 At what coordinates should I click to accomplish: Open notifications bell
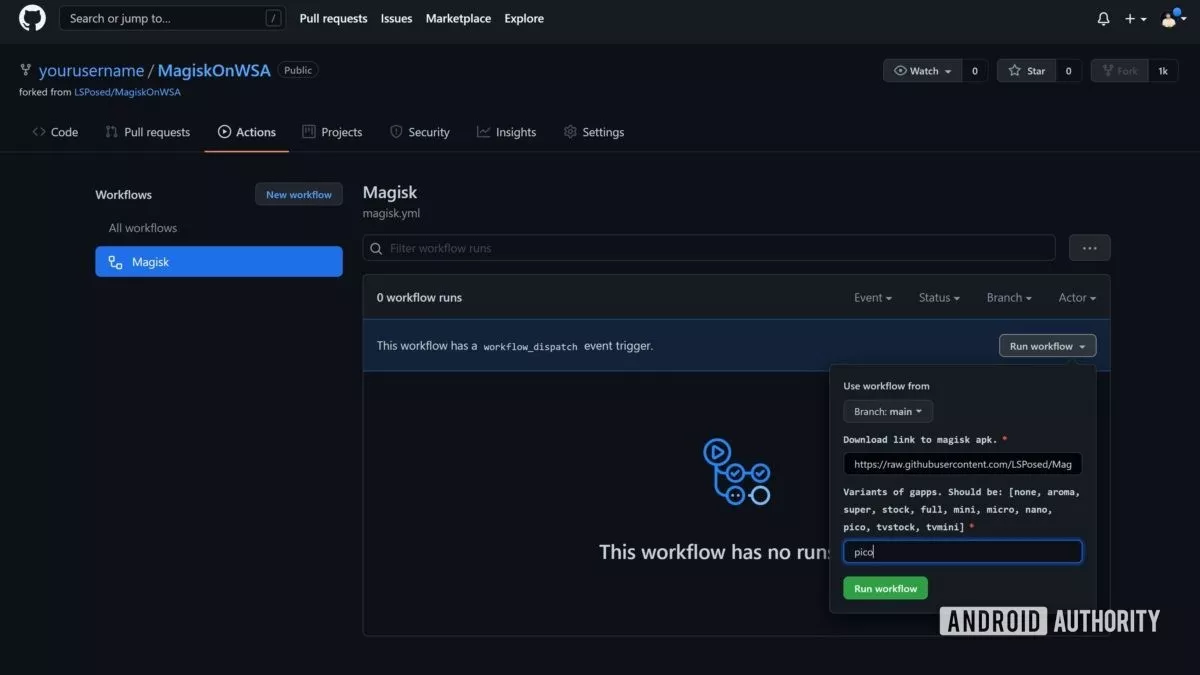tap(1104, 19)
